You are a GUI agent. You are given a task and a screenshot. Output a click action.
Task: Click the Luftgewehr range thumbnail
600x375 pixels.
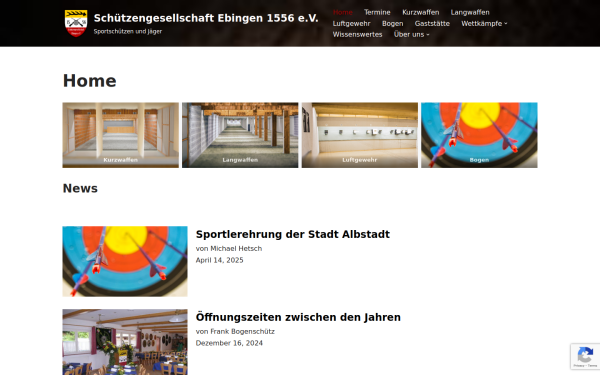(360, 135)
